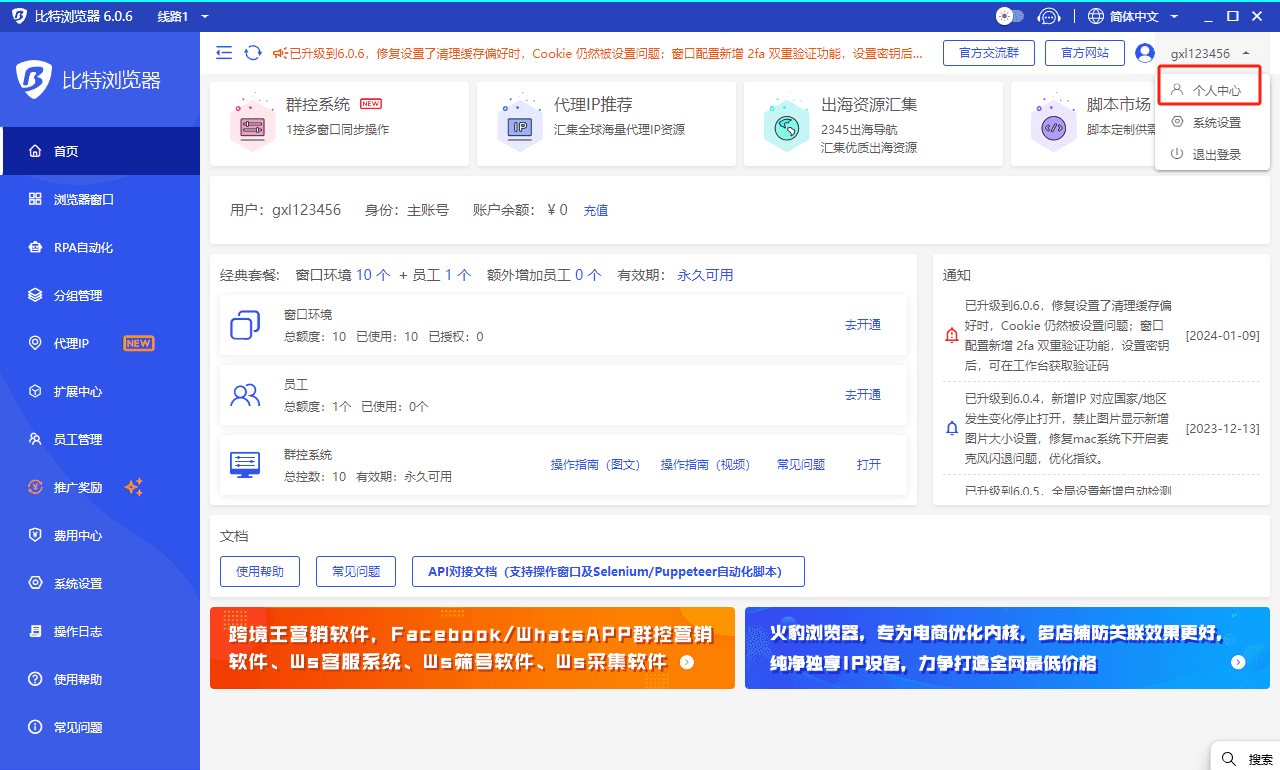This screenshot has height=770, width=1280.
Task: Click the 群控系统 card icon
Action: (253, 123)
